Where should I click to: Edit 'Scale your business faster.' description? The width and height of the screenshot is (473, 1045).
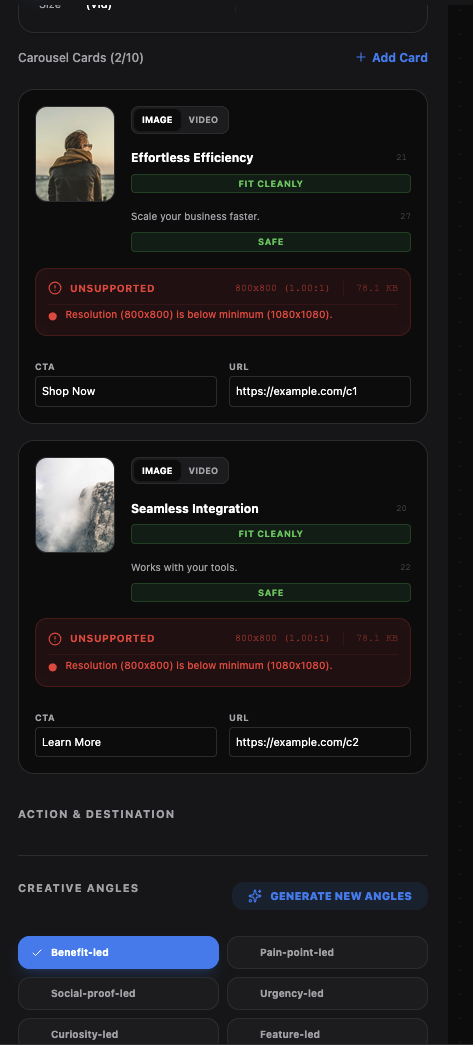195,217
